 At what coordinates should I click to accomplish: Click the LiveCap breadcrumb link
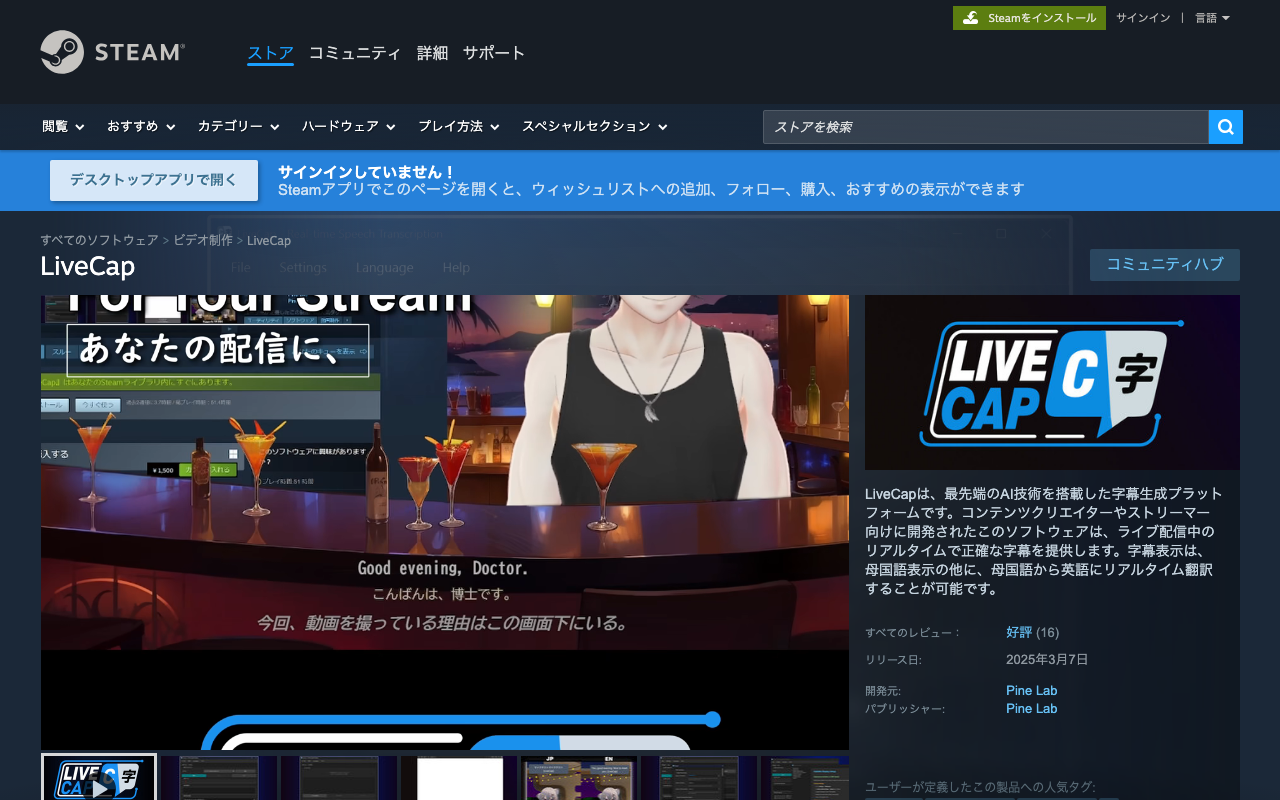(x=269, y=241)
